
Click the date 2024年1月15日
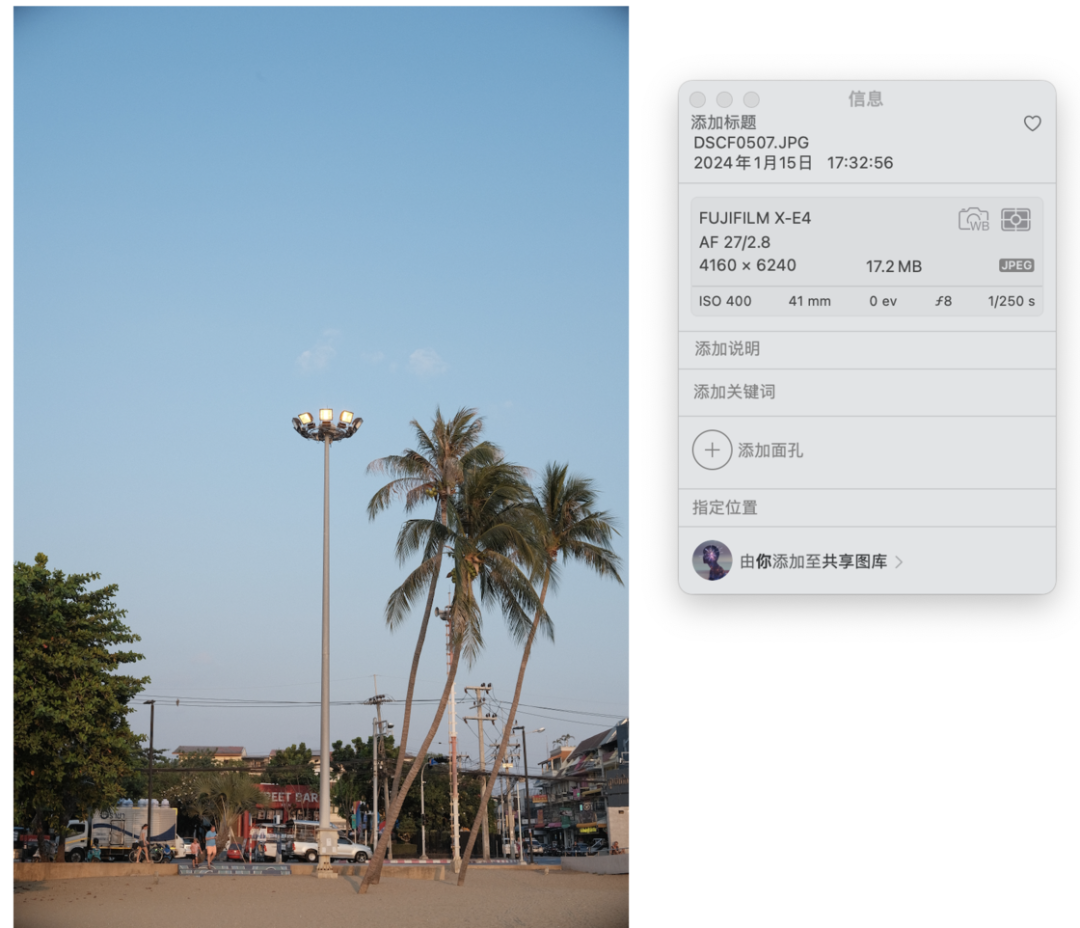(x=752, y=163)
